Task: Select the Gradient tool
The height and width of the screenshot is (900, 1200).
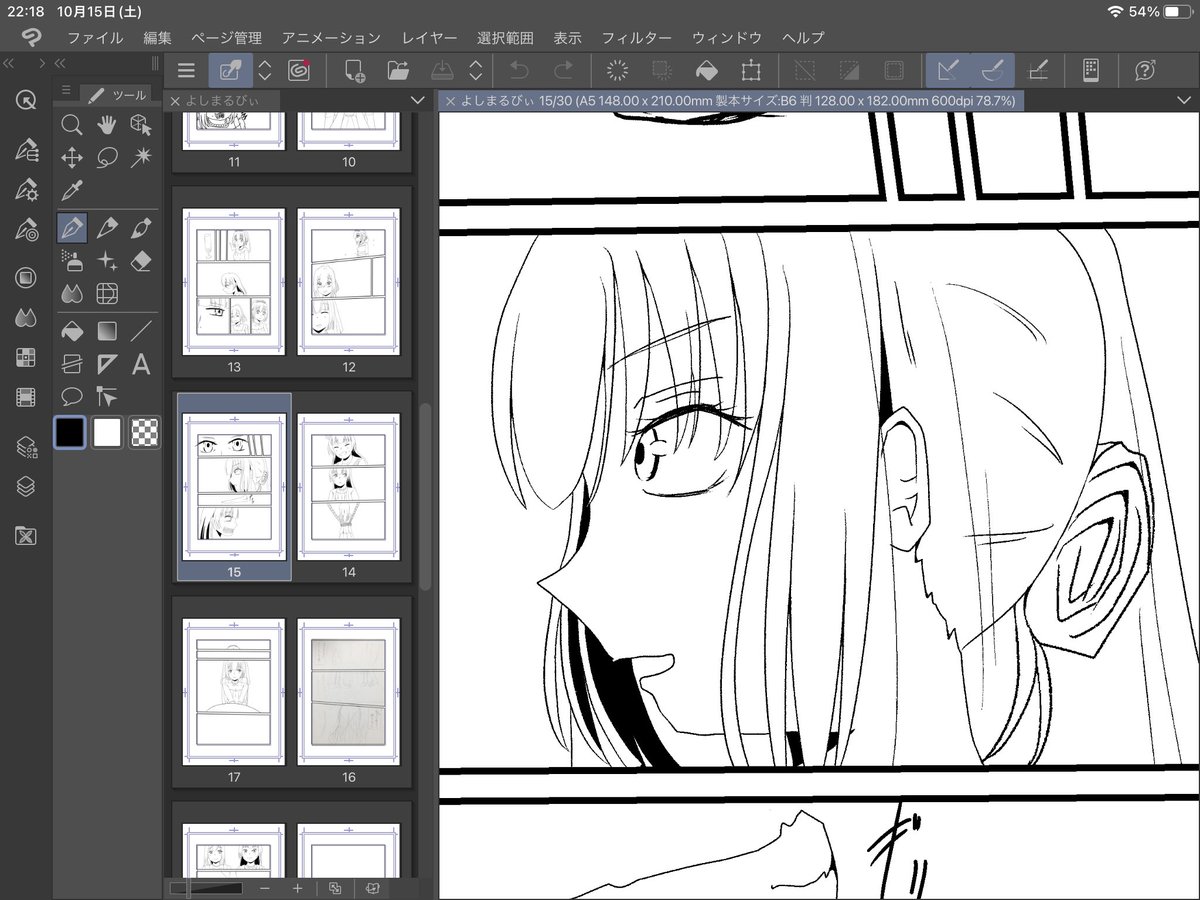Action: 107,331
